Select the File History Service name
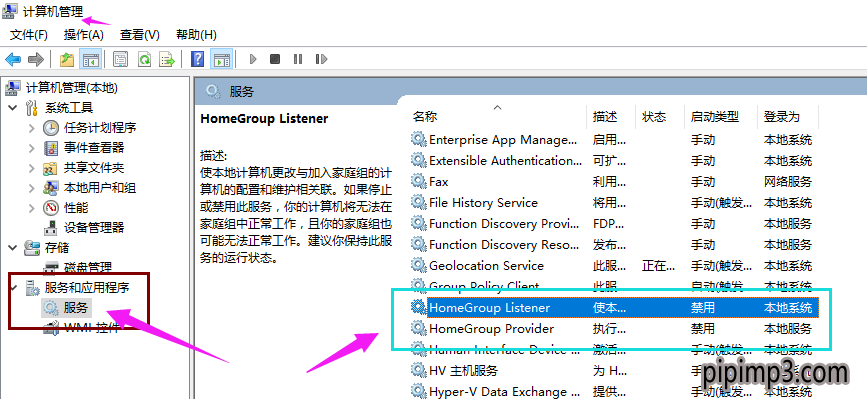 point(483,202)
